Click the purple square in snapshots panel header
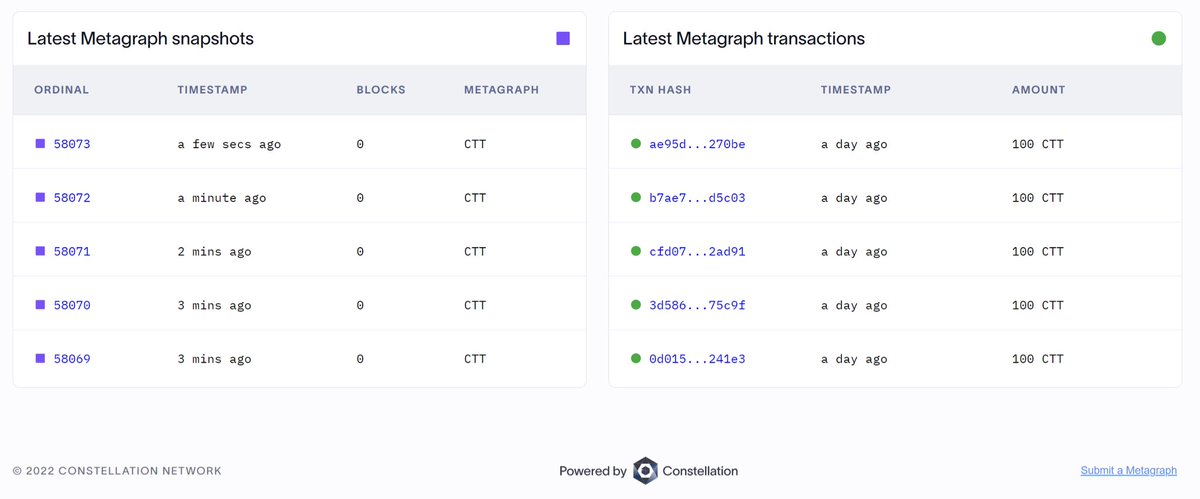The image size is (1200, 499). tap(563, 39)
